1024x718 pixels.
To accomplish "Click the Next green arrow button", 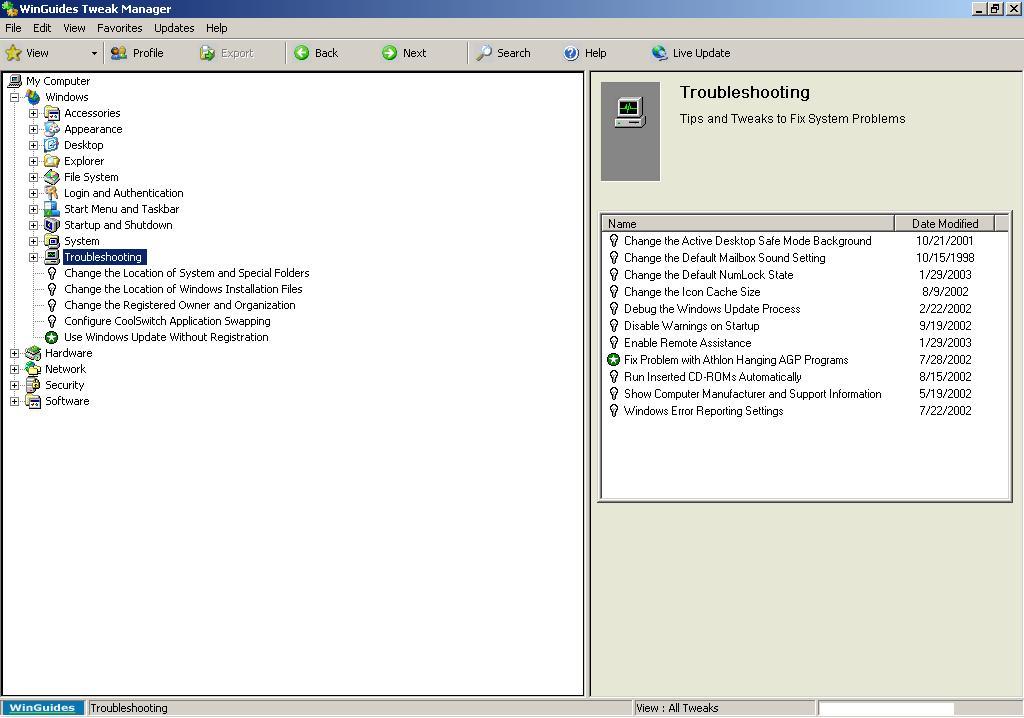I will [x=404, y=53].
